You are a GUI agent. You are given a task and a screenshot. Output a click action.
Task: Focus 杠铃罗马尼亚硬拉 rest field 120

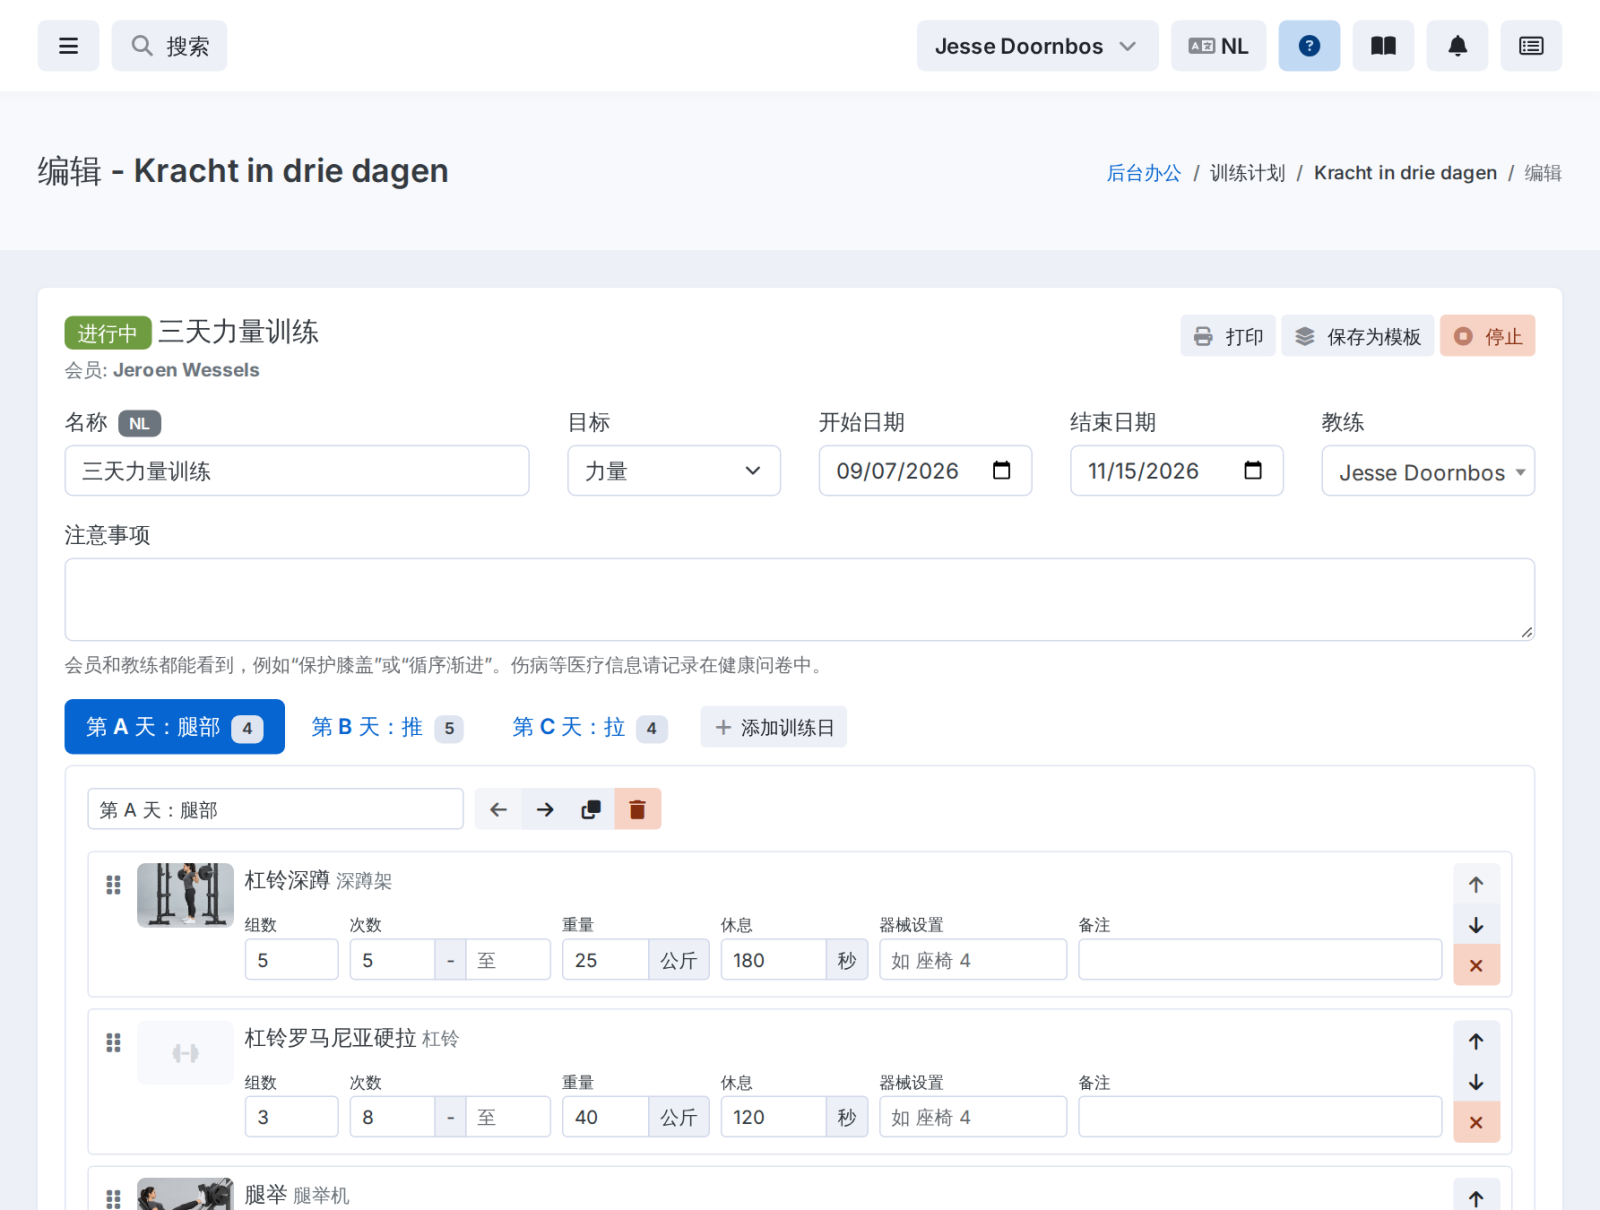coord(774,1117)
